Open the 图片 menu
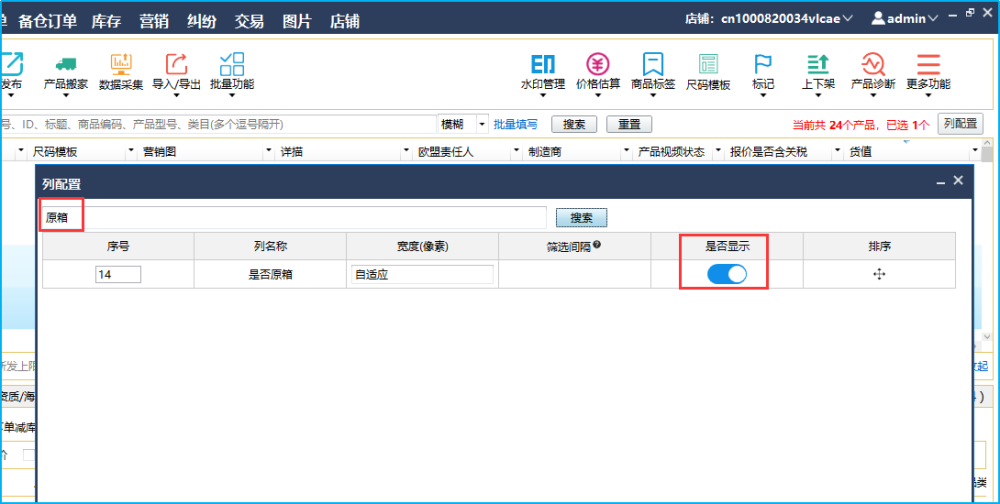The image size is (1000, 504). [297, 21]
